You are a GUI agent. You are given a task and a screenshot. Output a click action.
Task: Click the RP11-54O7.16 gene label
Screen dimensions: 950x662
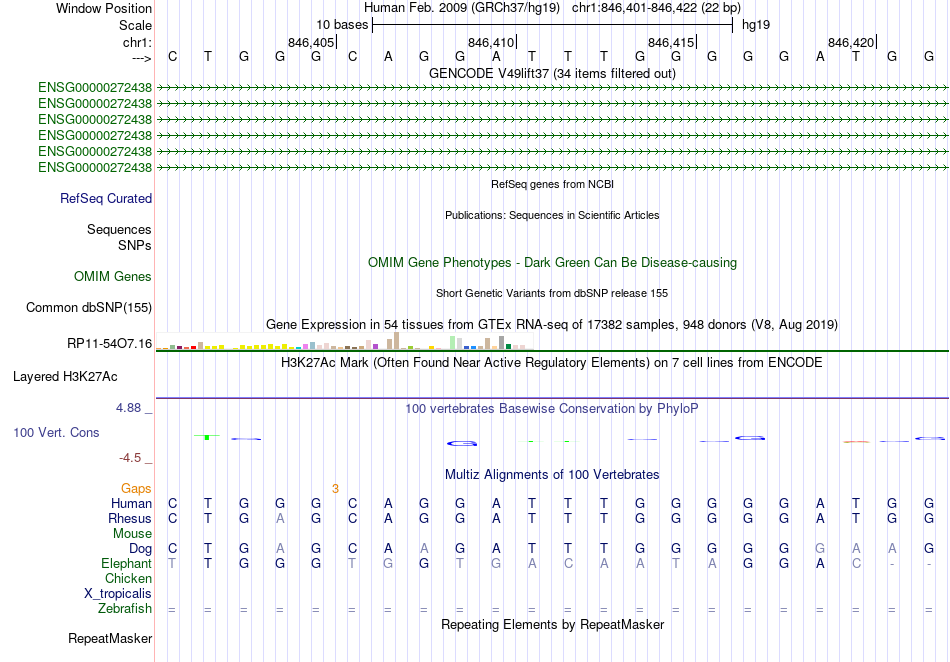(109, 343)
